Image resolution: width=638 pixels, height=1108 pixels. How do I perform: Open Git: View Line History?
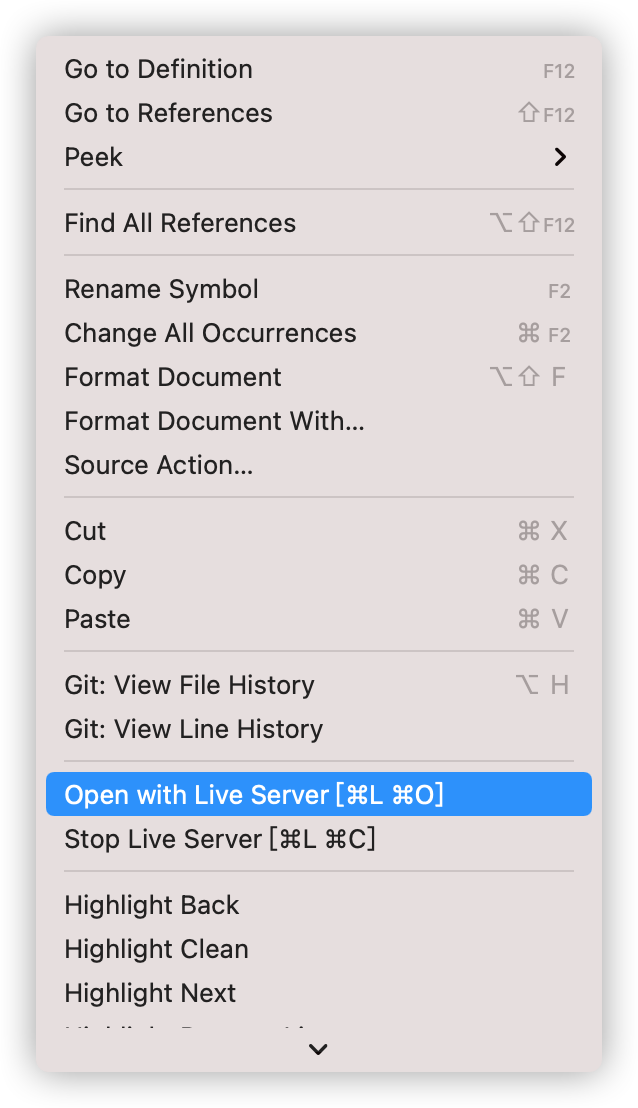pyautogui.click(x=319, y=729)
